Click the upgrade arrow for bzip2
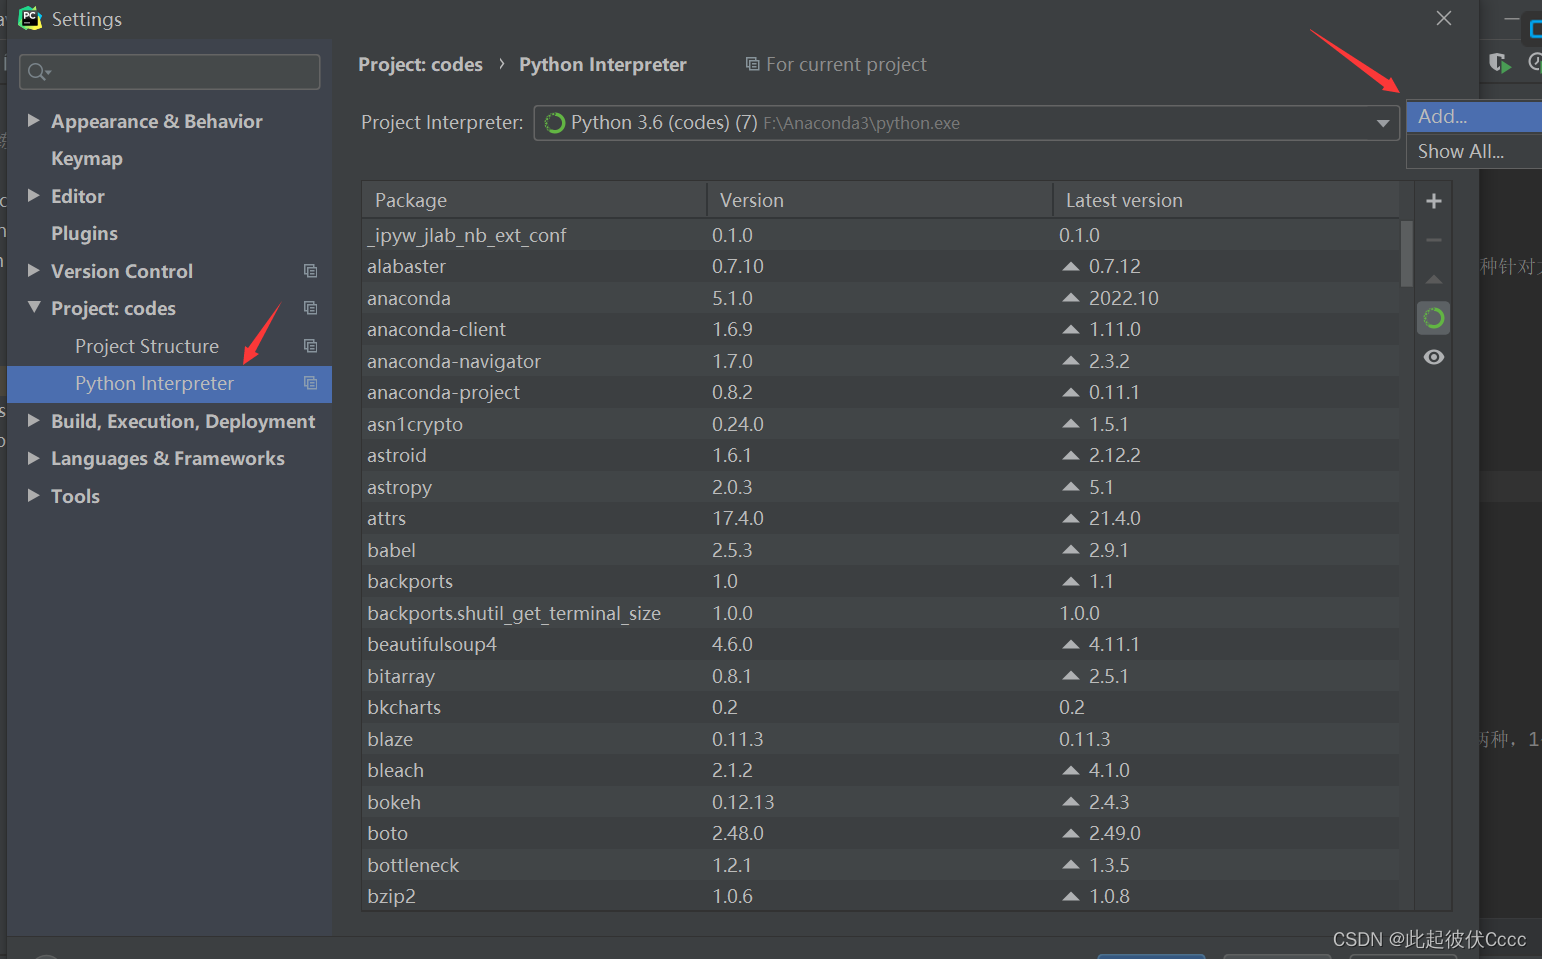1542x959 pixels. [1071, 896]
